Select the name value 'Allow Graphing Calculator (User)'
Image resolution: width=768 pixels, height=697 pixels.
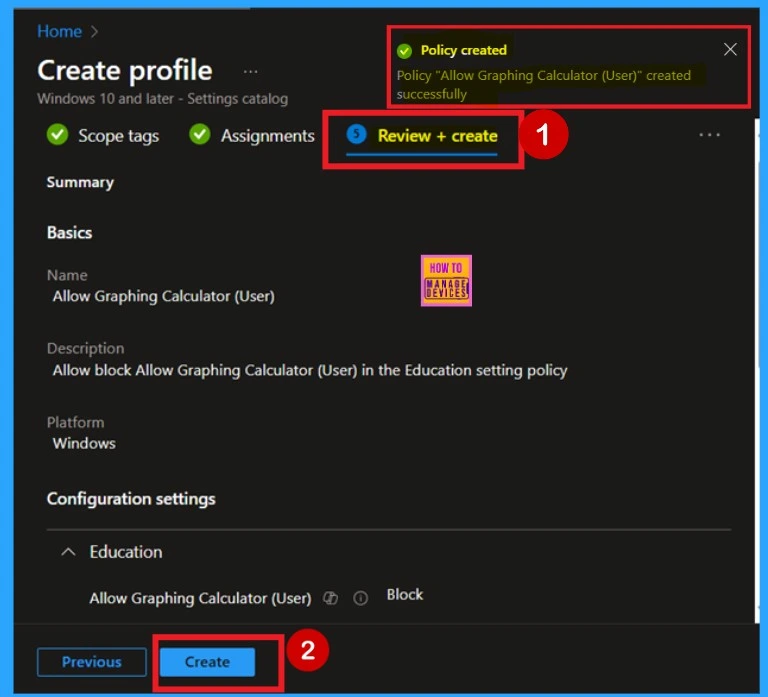click(x=164, y=296)
